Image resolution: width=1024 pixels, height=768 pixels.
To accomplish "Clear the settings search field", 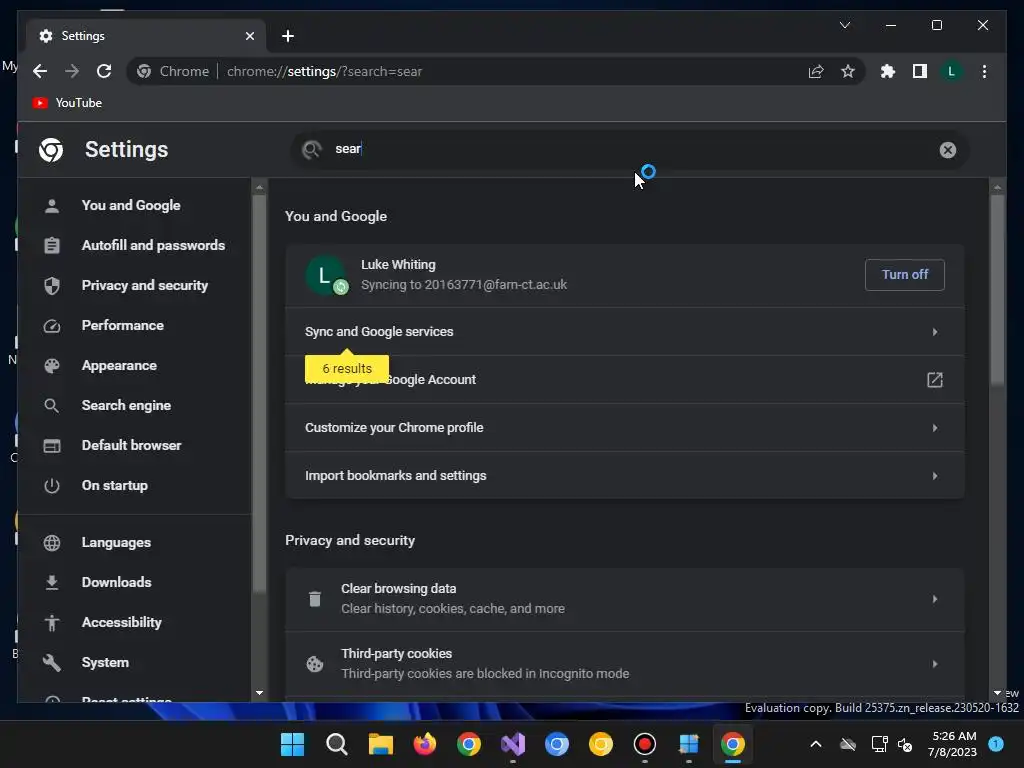I will pos(948,150).
